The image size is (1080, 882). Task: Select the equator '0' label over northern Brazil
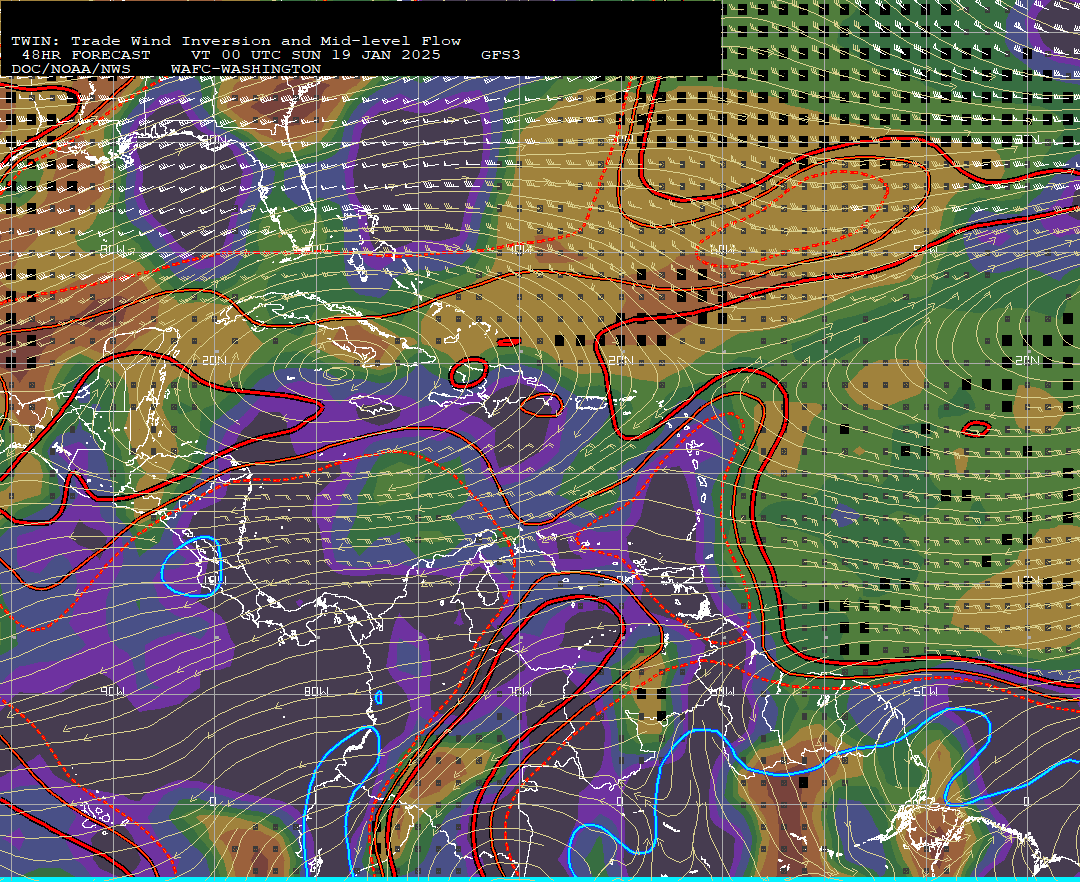tap(619, 801)
